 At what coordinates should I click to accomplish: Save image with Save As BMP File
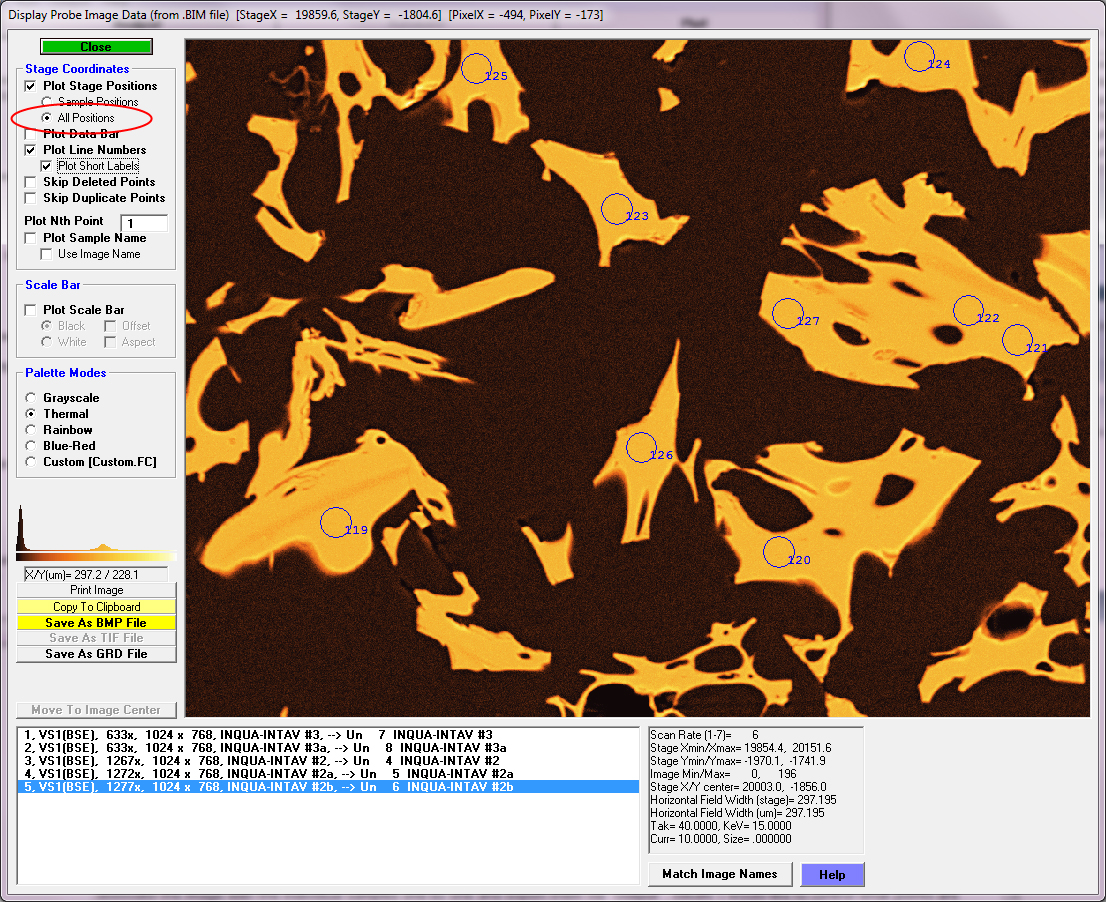(x=96, y=623)
